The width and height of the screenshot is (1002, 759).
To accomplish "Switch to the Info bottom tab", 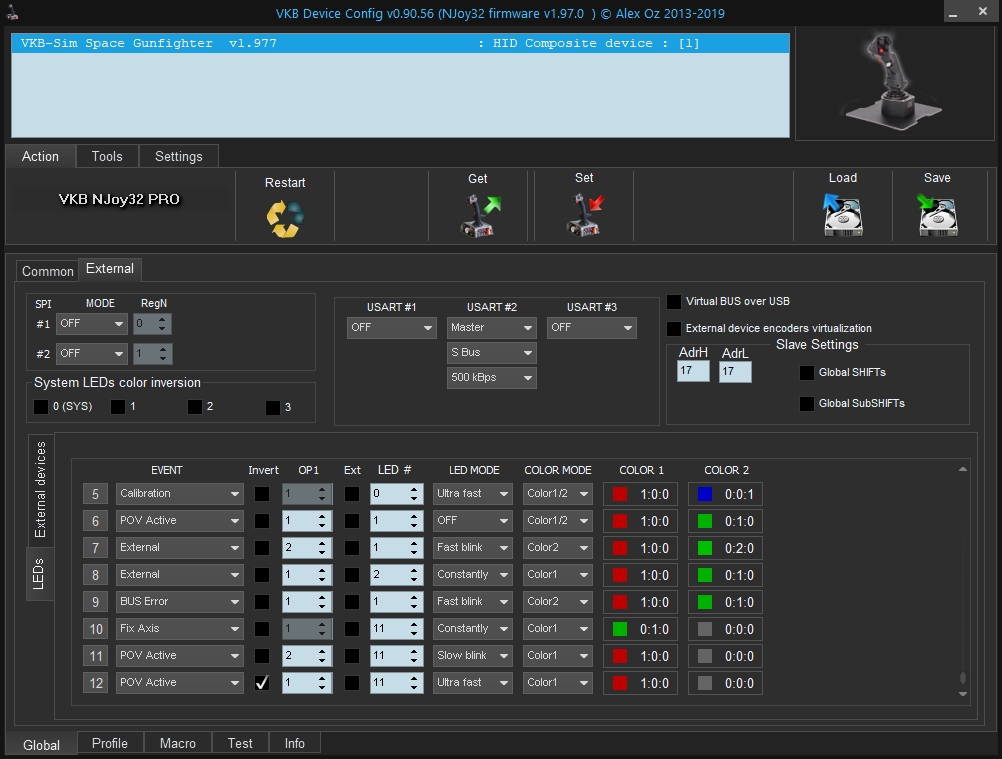I will pyautogui.click(x=295, y=744).
